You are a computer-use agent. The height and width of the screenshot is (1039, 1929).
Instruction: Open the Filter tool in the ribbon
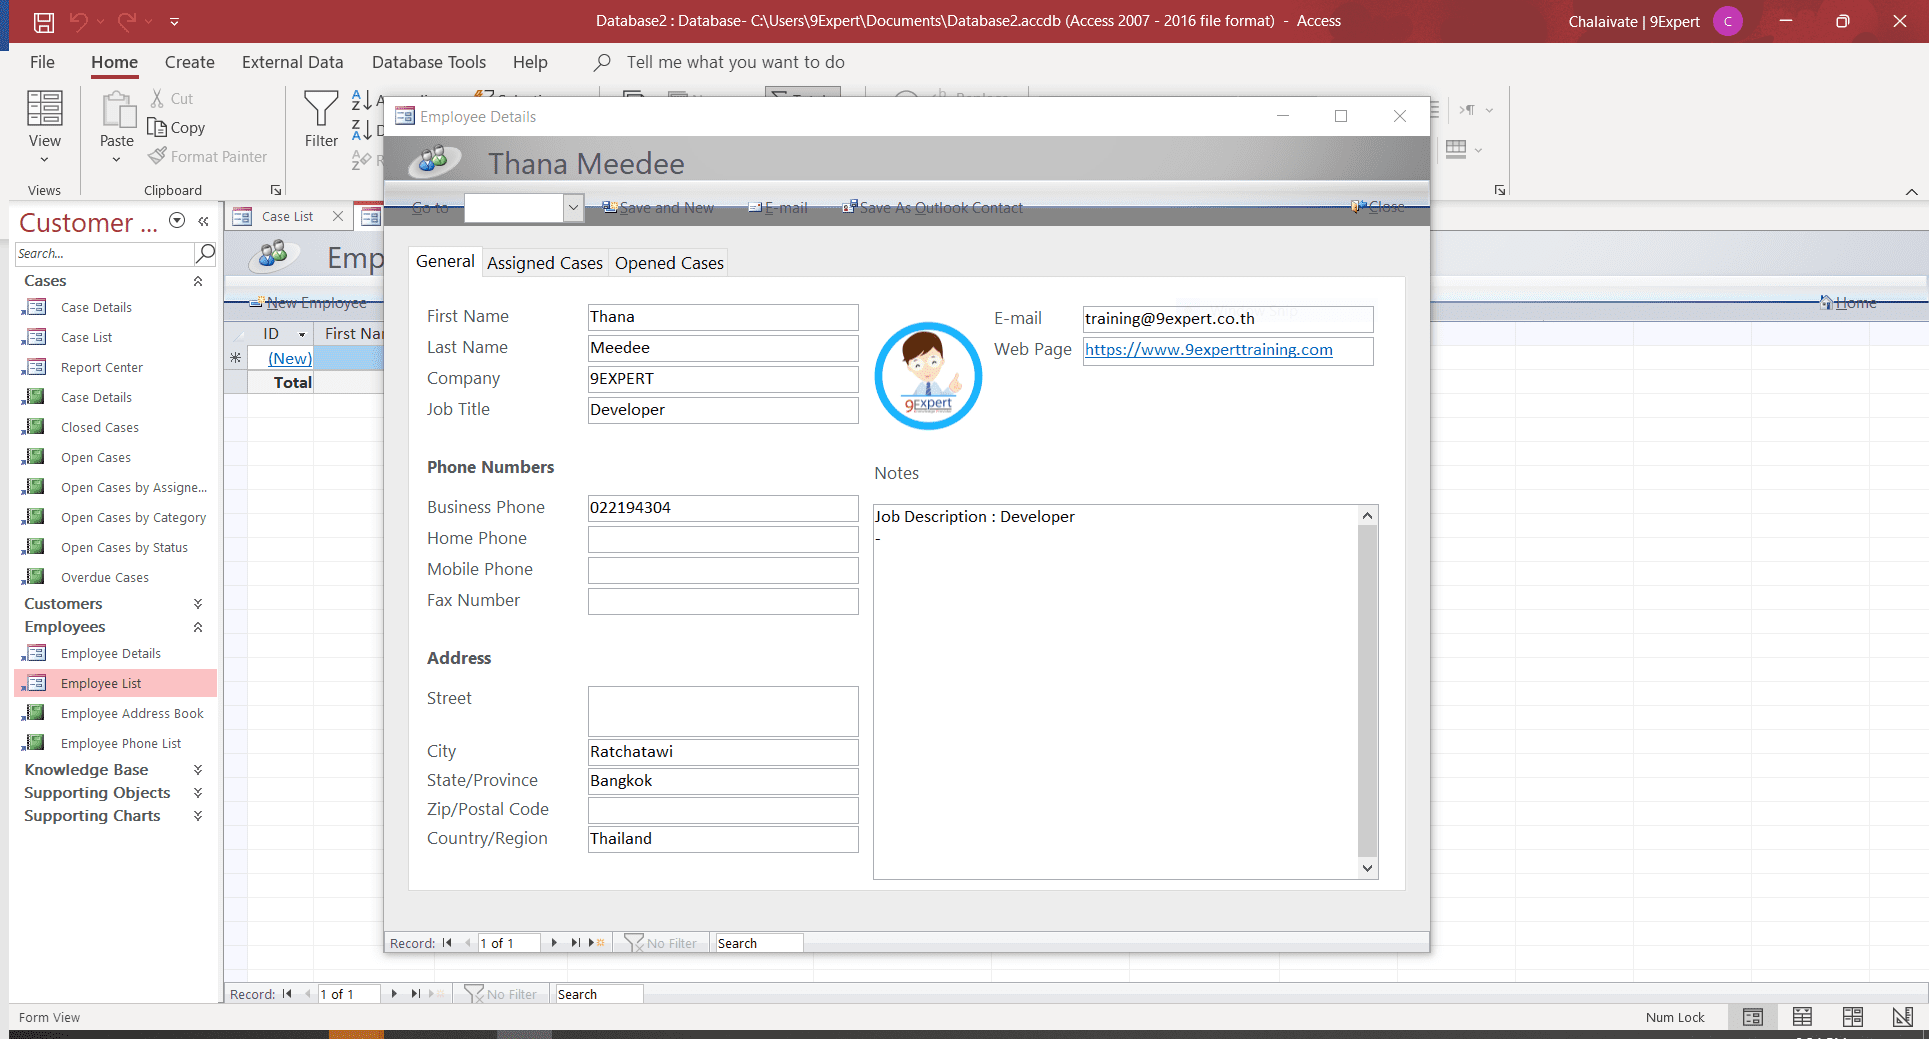point(320,118)
